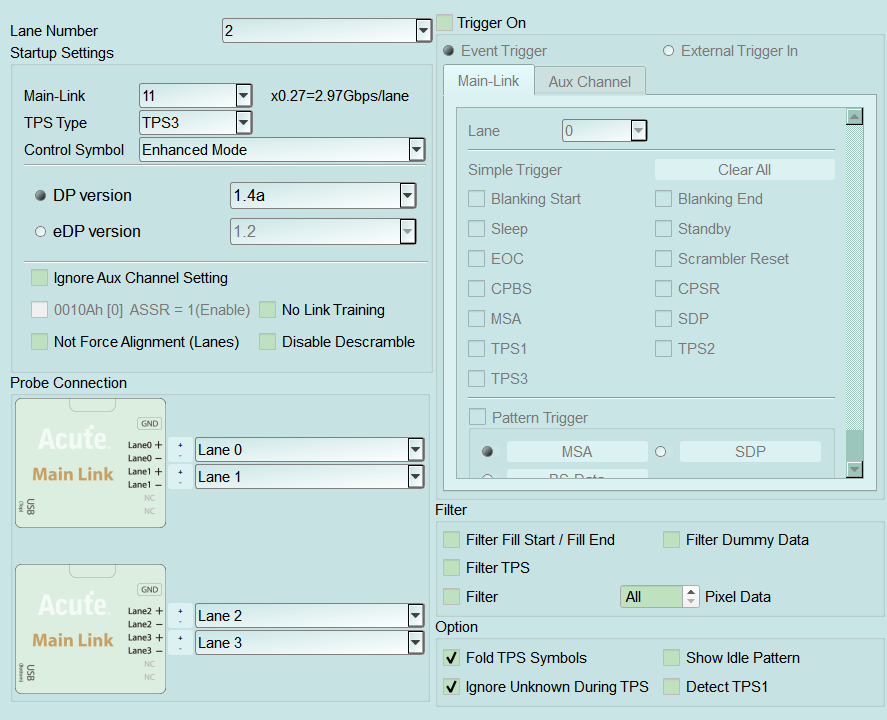Open the Lane 2 probe dropdown
The image size is (887, 720).
pos(416,616)
